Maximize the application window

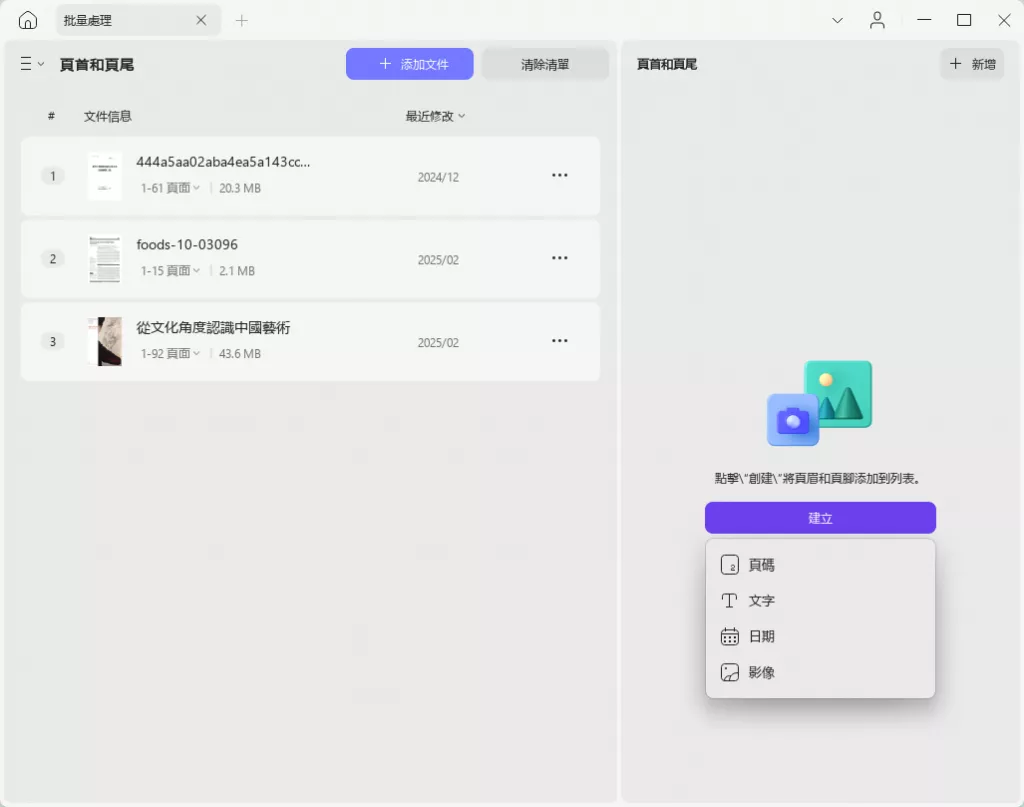click(964, 20)
